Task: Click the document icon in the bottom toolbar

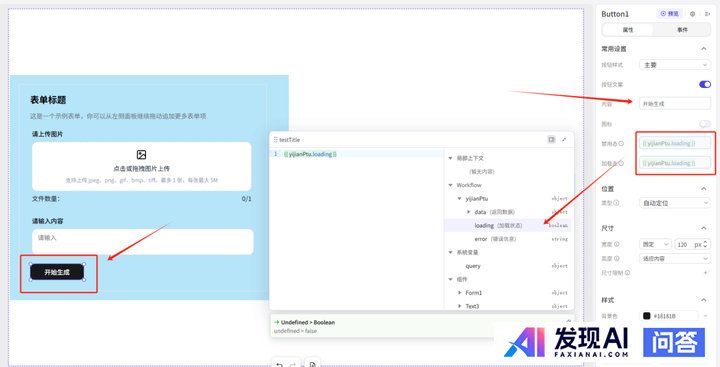Action: [312, 364]
